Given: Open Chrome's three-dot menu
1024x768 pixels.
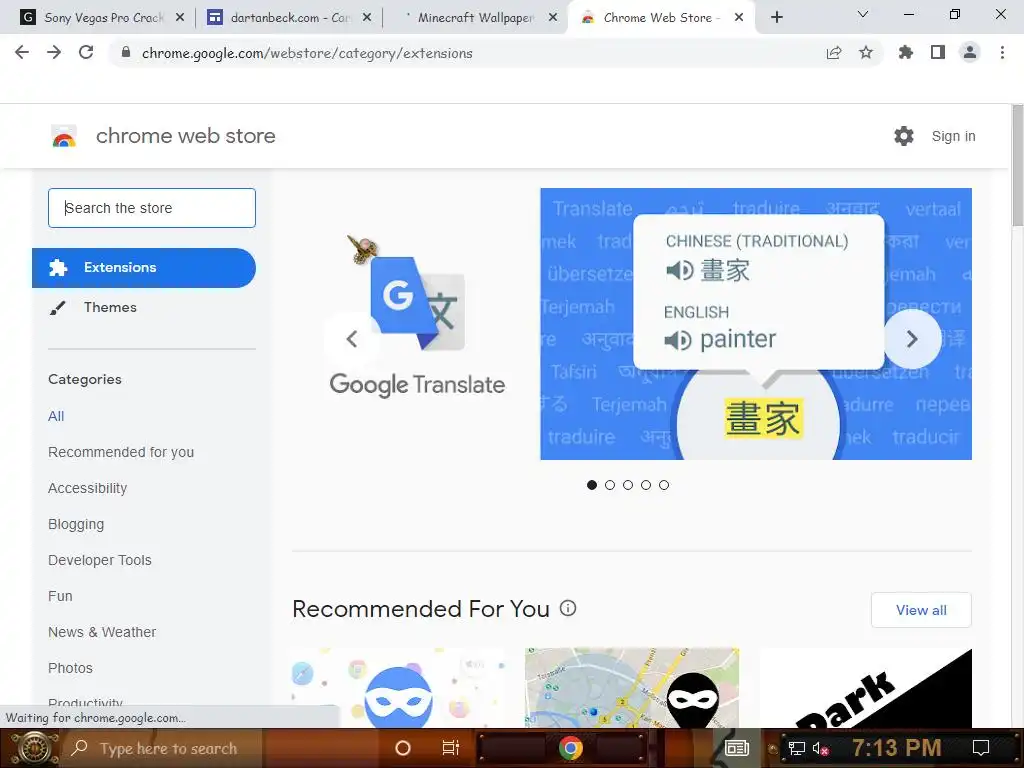Looking at the screenshot, I should click(1002, 52).
